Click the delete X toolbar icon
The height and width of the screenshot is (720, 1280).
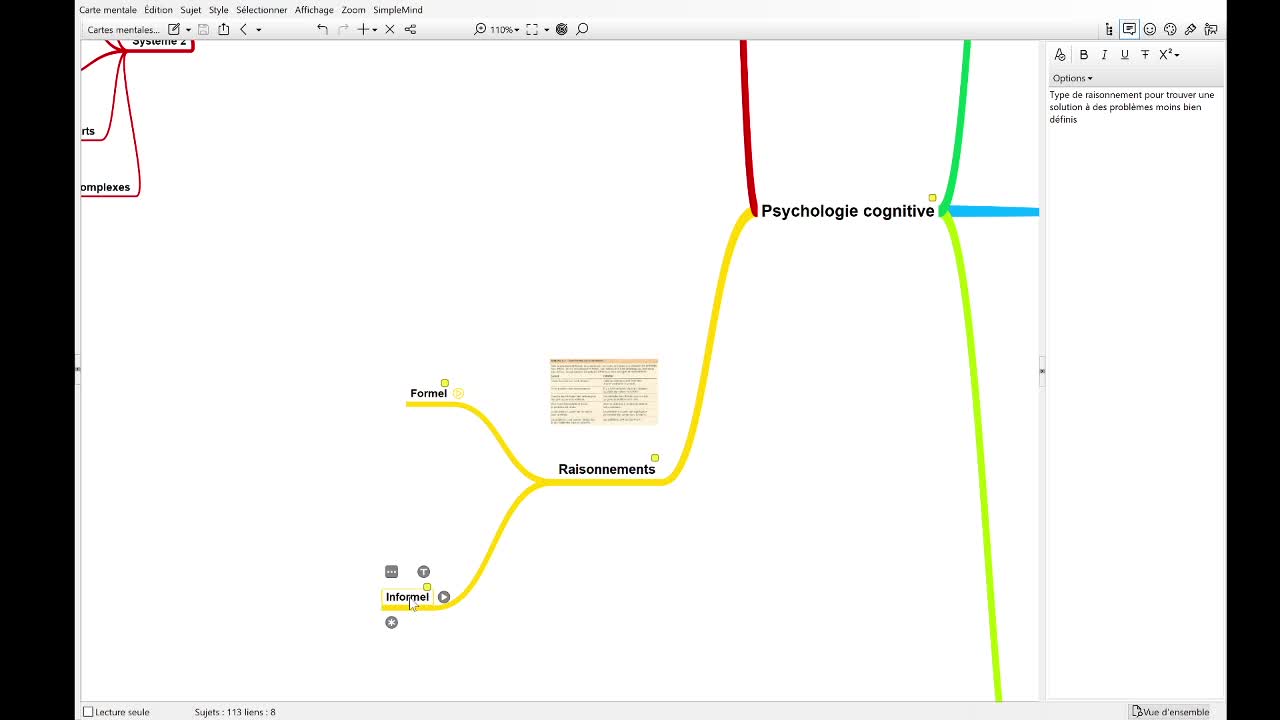tap(390, 30)
